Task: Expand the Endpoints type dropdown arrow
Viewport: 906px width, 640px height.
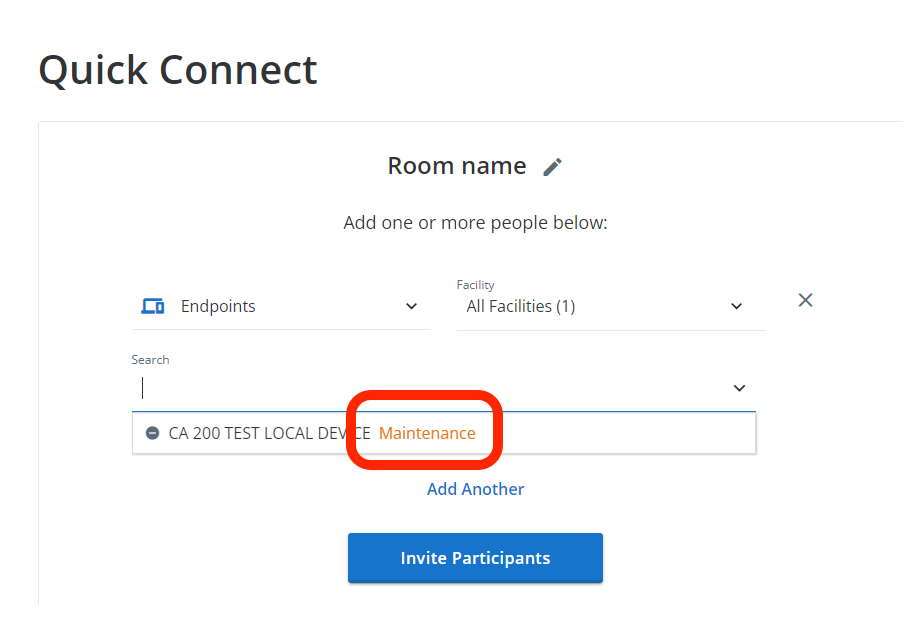Action: (x=411, y=306)
